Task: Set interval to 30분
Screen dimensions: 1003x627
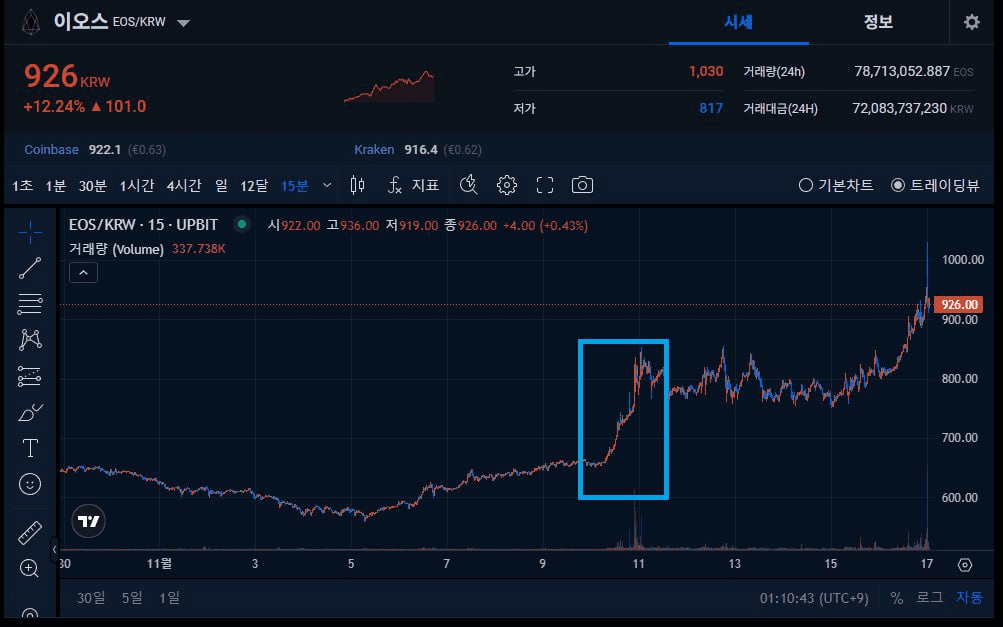Action: pos(93,186)
